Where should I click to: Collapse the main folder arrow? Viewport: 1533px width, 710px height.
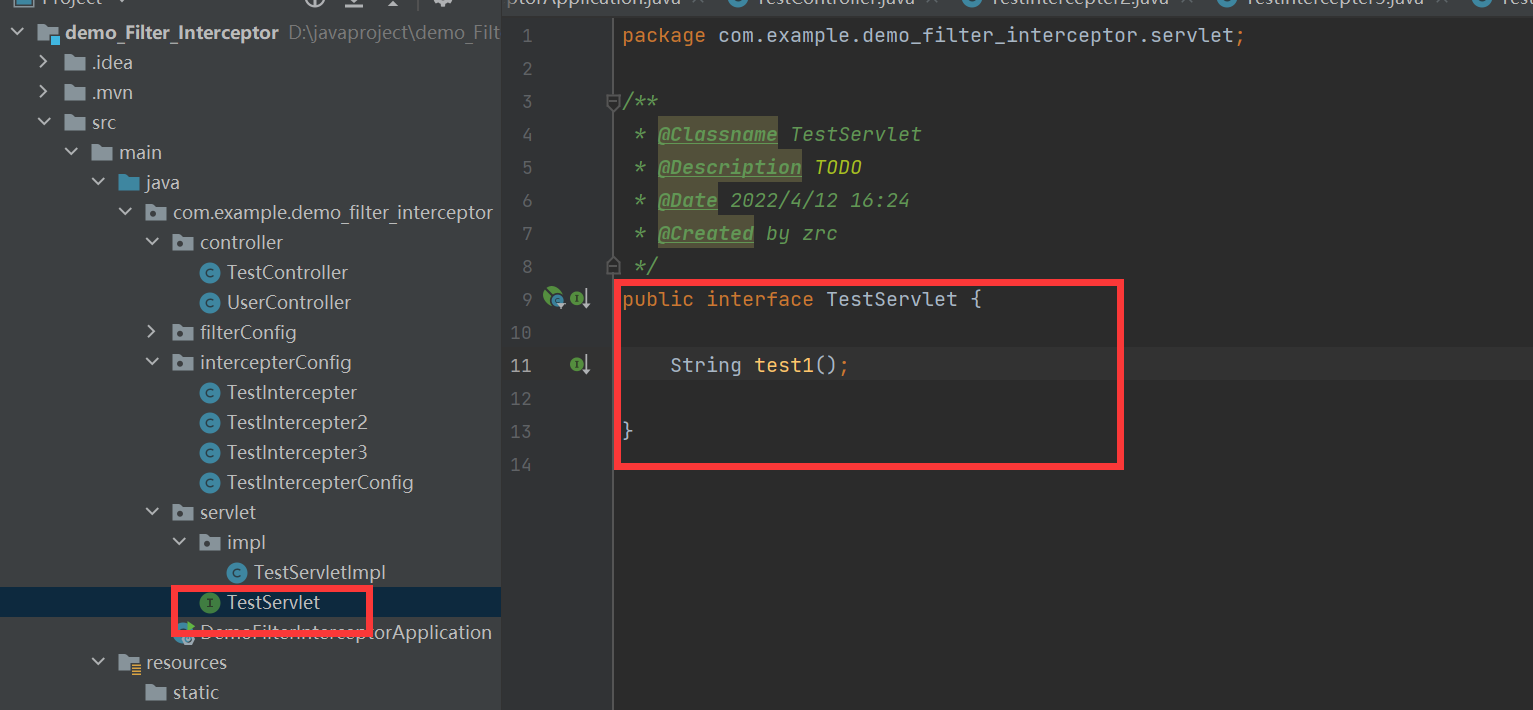point(71,153)
